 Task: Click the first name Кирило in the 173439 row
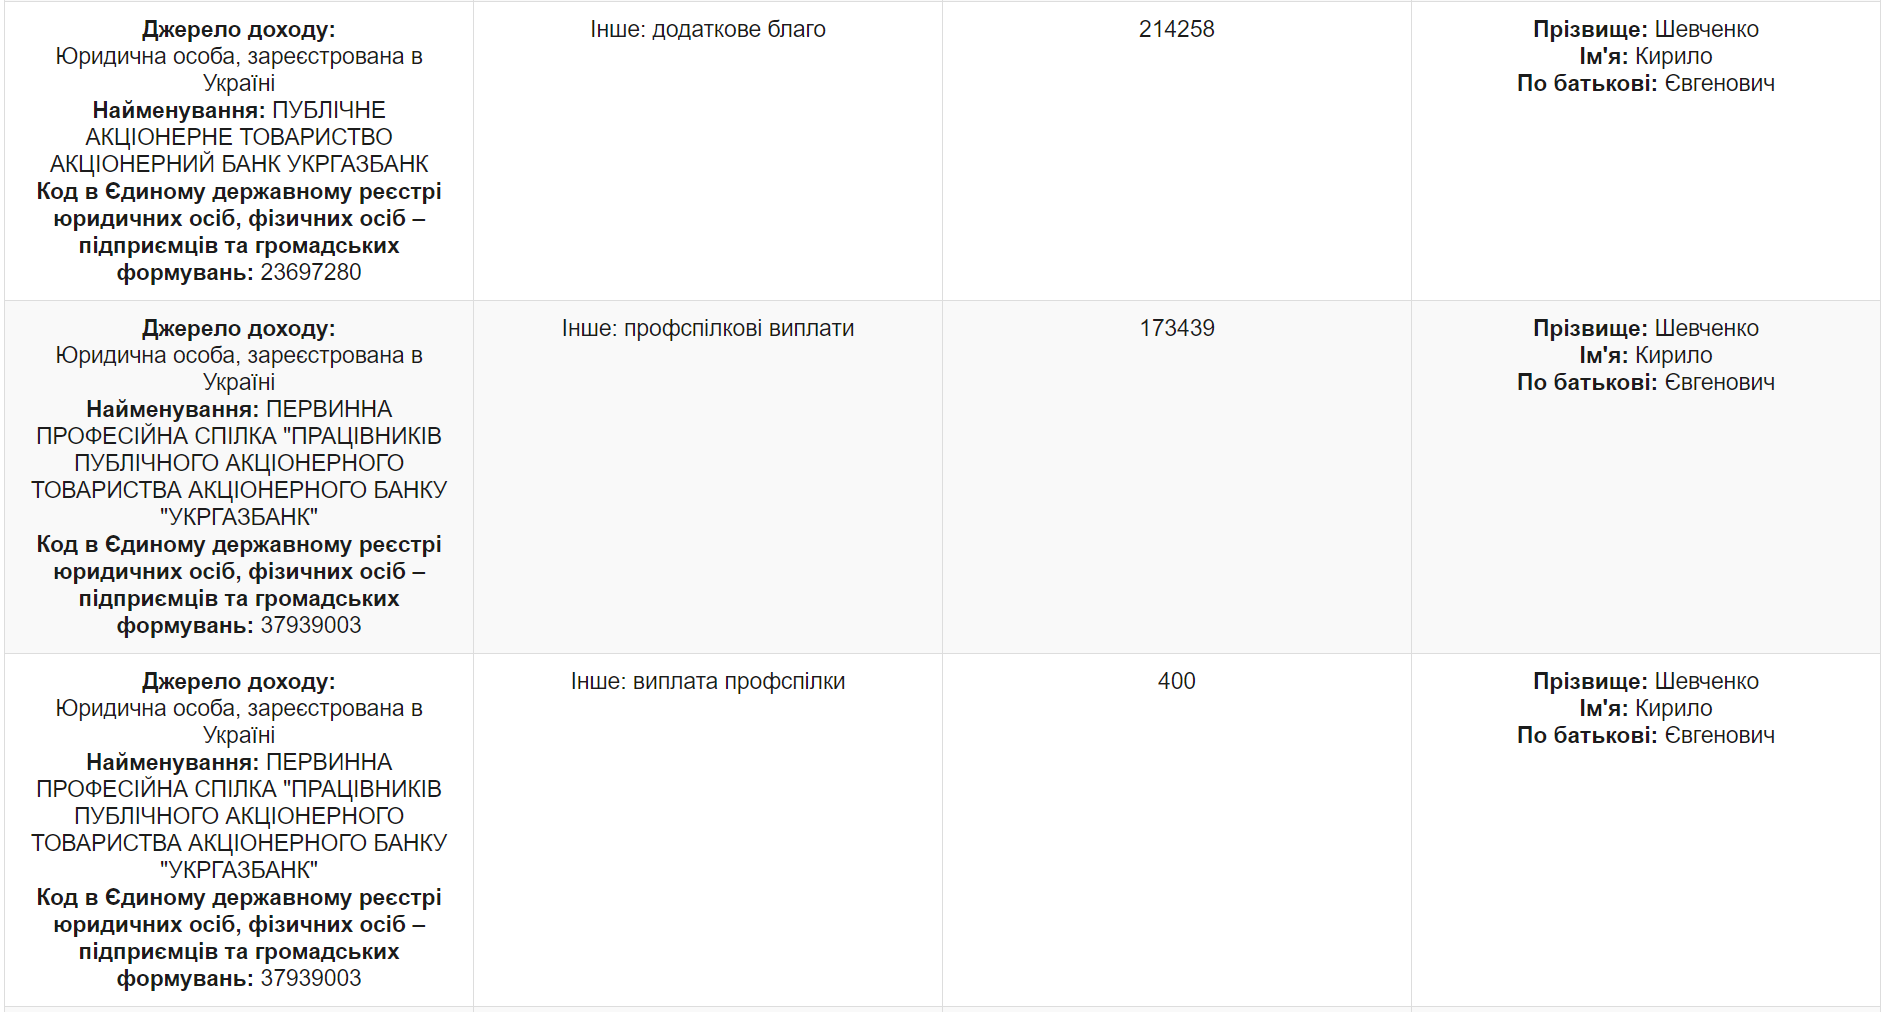click(x=1673, y=355)
